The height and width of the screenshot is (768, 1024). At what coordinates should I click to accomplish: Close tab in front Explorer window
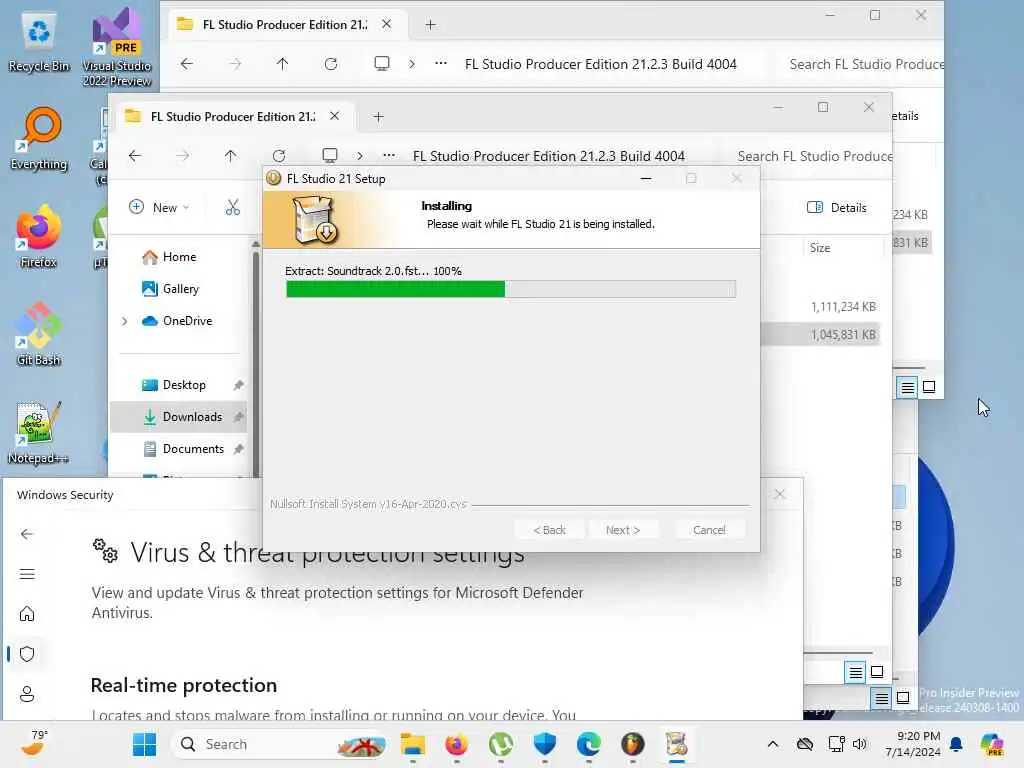click(334, 116)
